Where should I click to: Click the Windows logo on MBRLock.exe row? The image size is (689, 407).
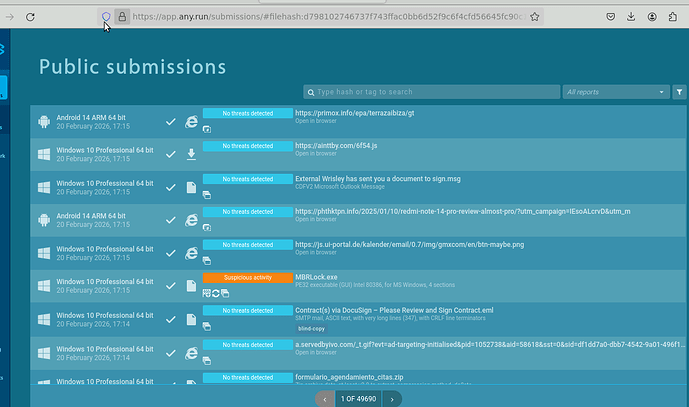click(44, 285)
